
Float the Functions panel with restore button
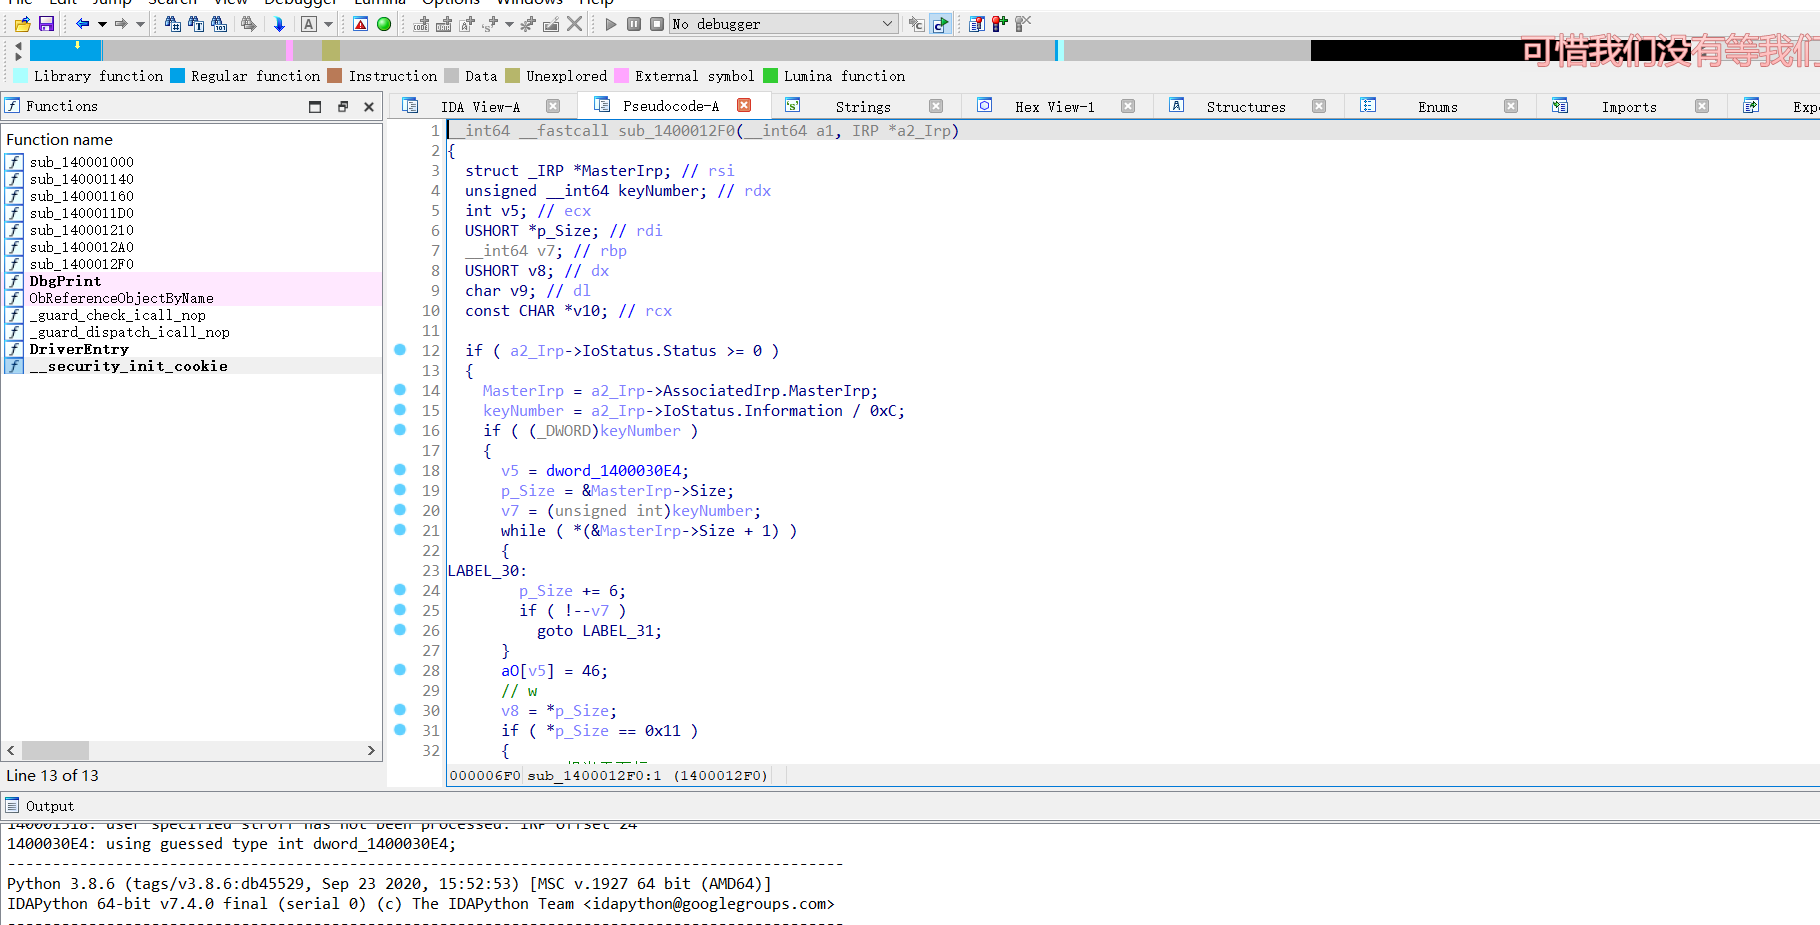click(343, 106)
